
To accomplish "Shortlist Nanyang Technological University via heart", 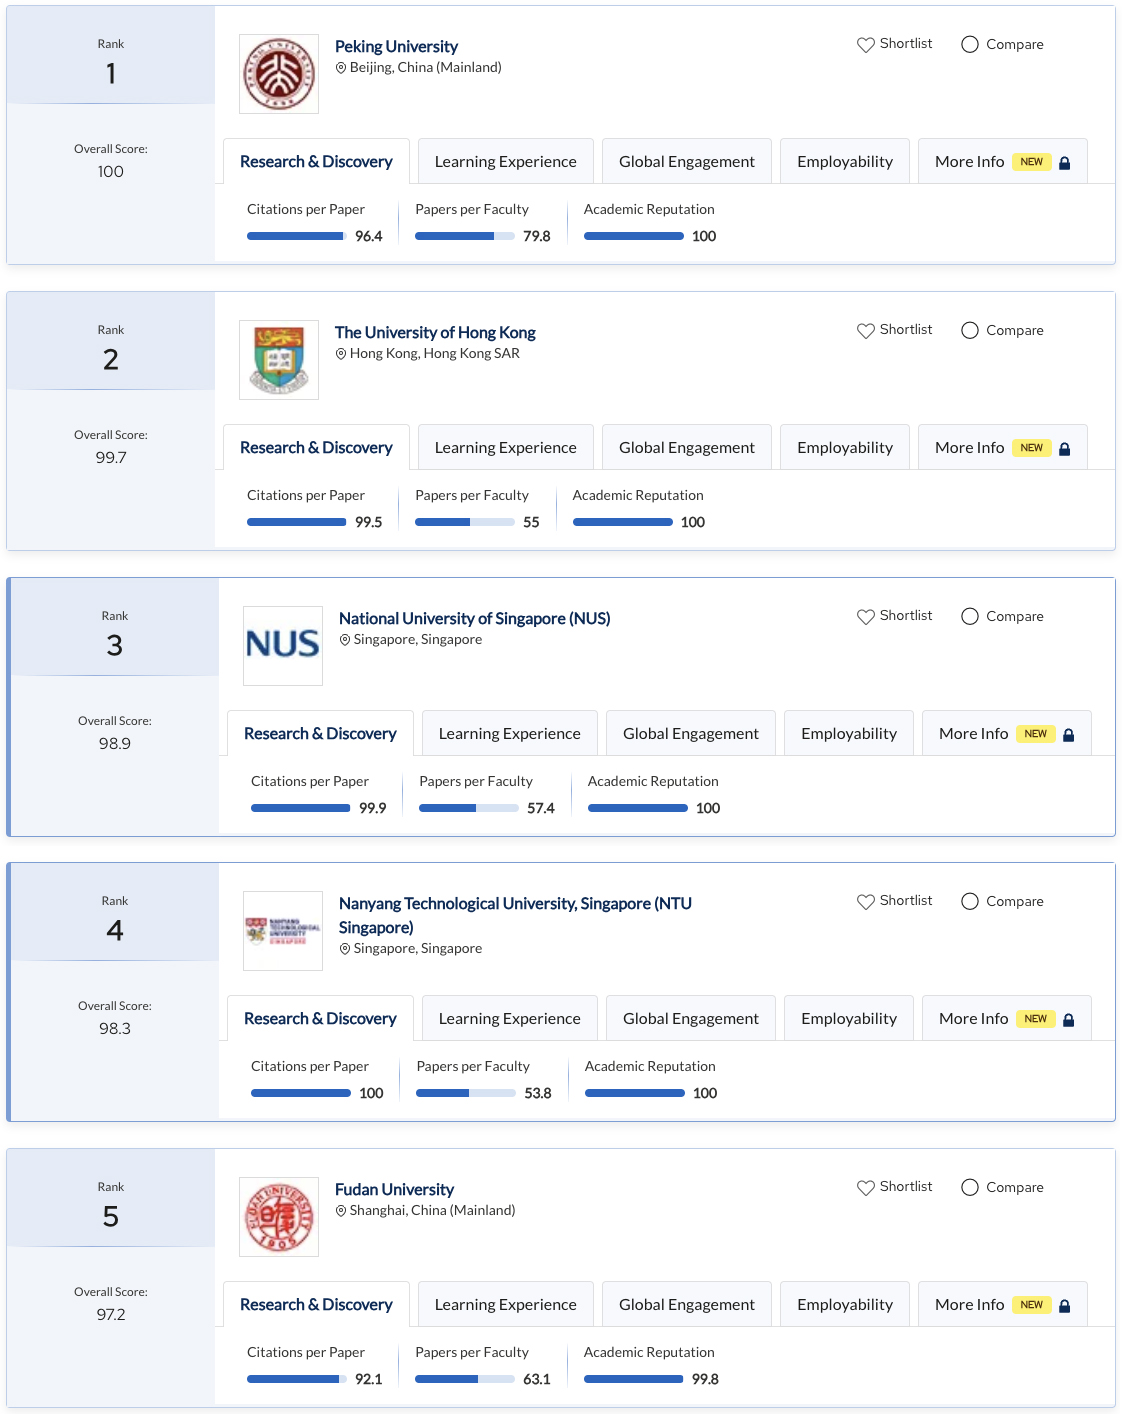I will tap(865, 902).
